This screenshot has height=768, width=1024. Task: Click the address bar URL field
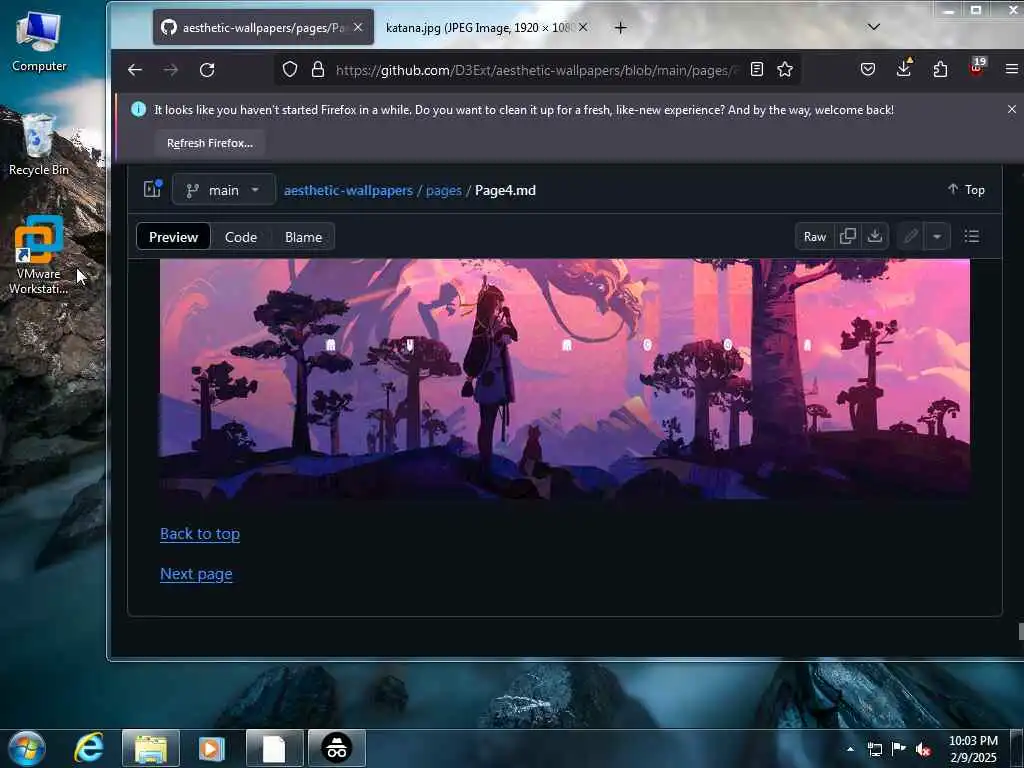pos(537,70)
